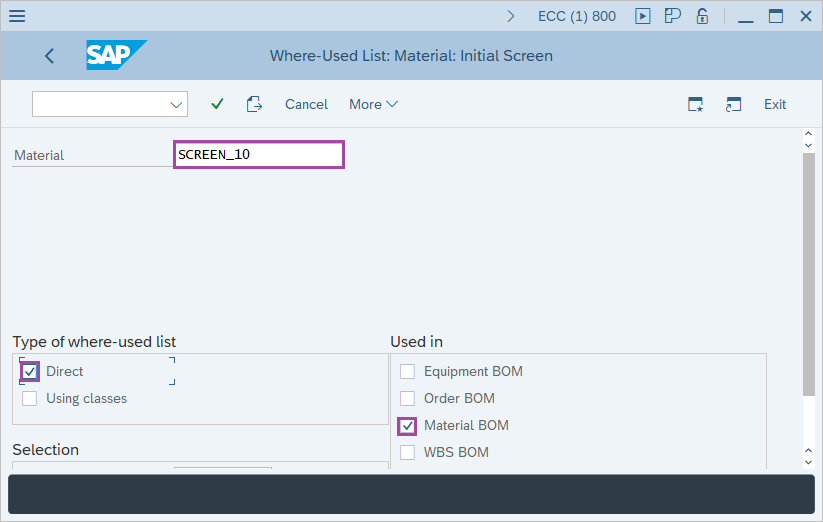Click the layout customization icon
This screenshot has height=522, width=823.
click(x=672, y=16)
